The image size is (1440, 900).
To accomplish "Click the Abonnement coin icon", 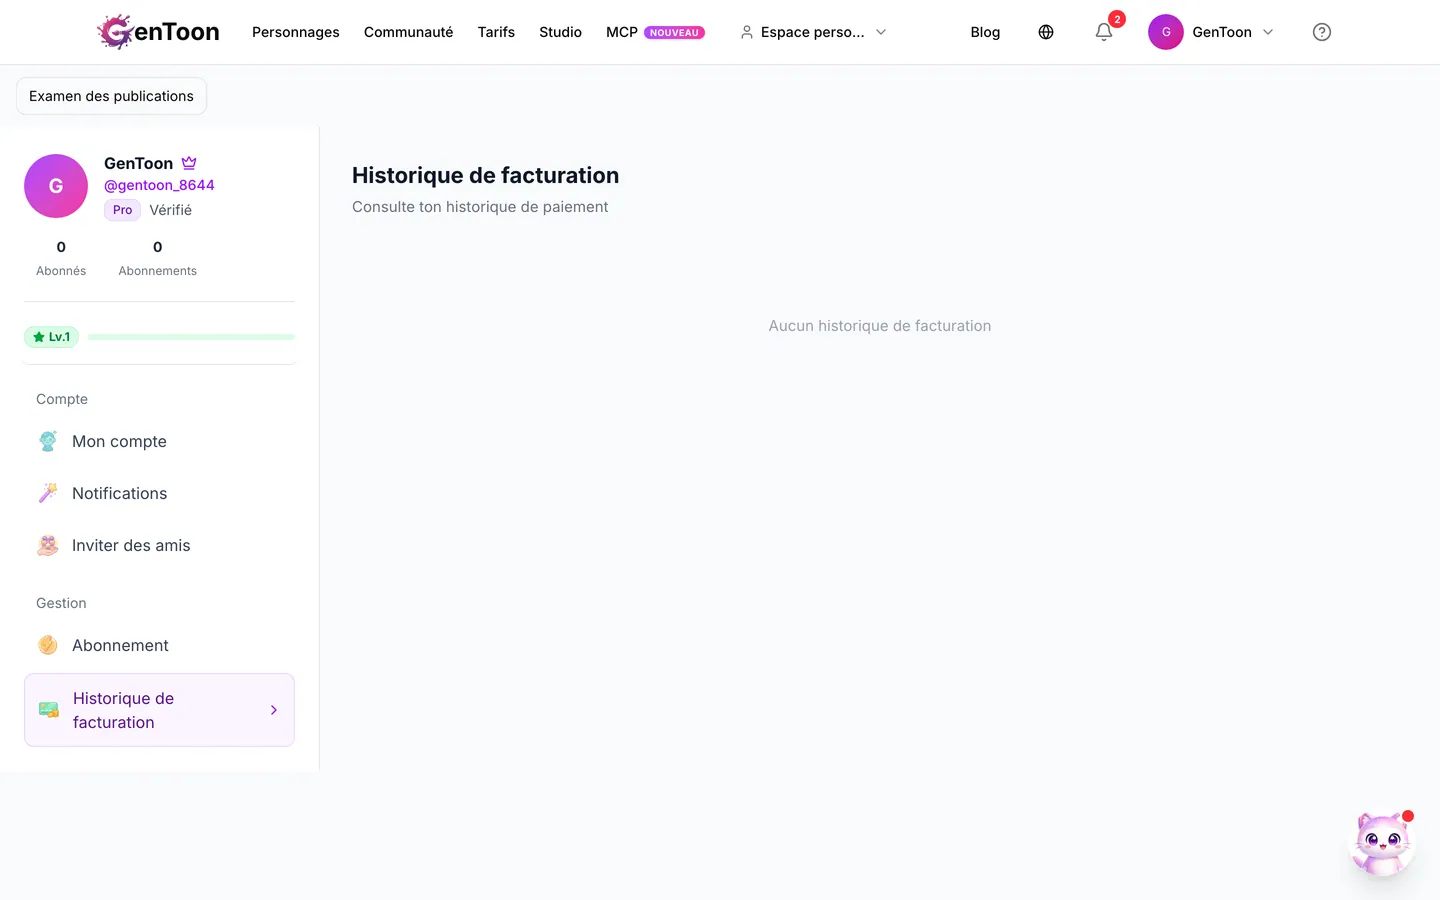I will click(48, 645).
